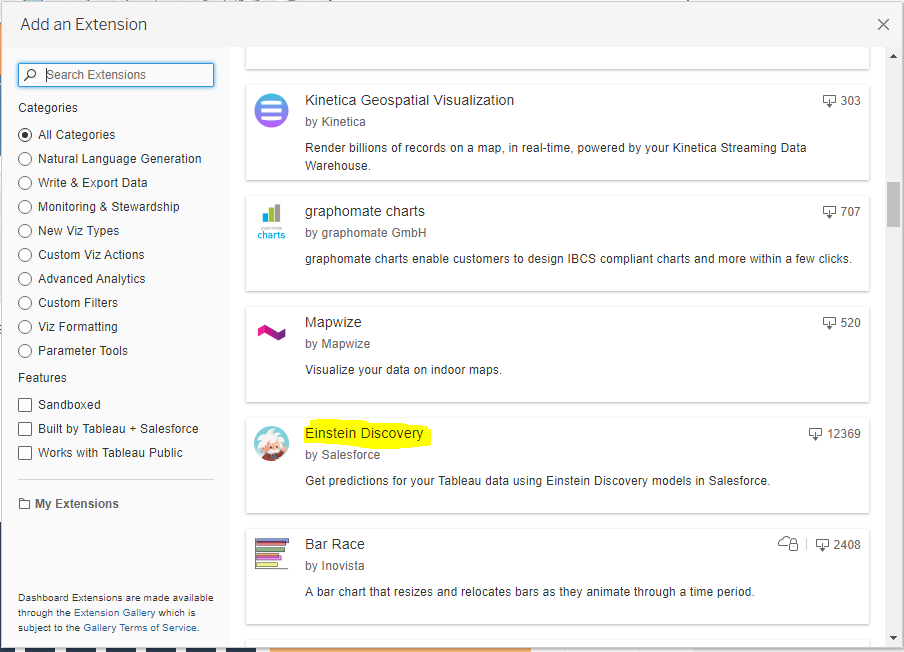This screenshot has width=904, height=652.
Task: Click download count icon beside 12369
Action: (815, 434)
